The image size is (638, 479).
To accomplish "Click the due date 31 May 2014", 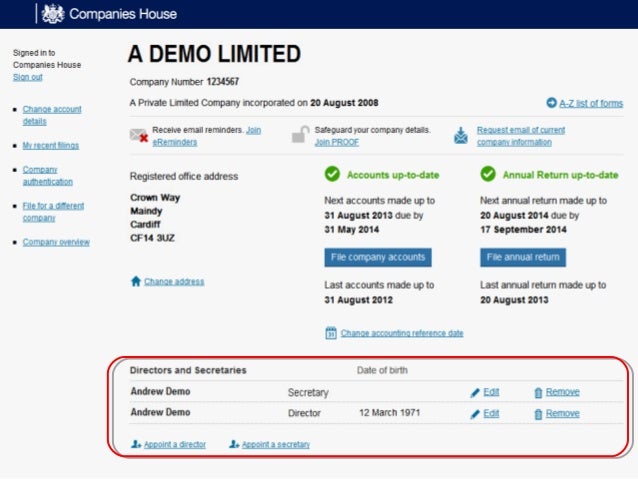I will 352,230.
